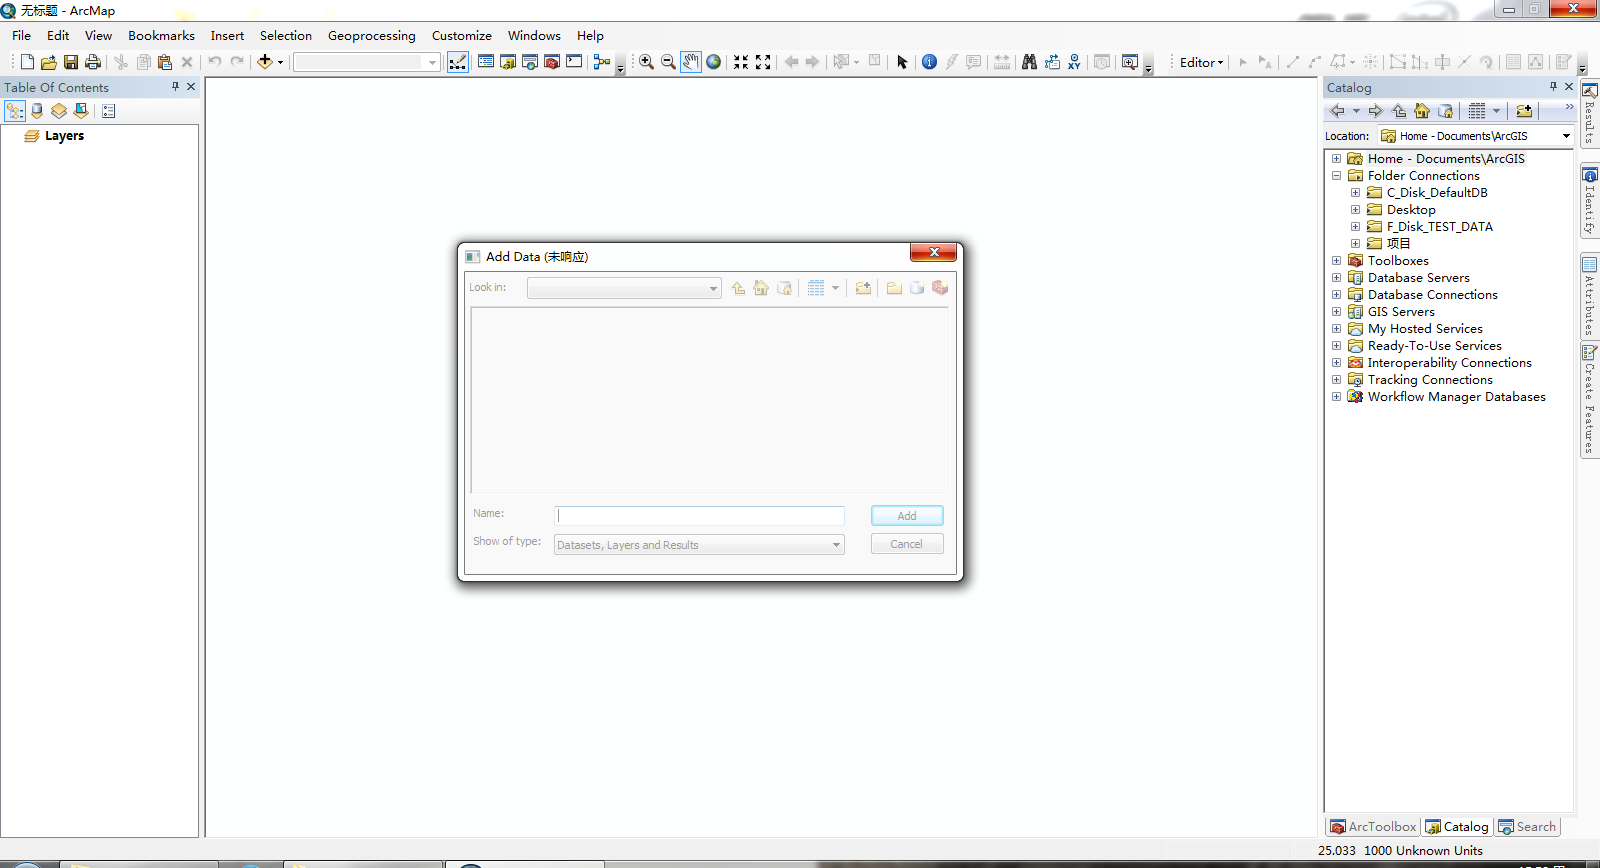Click the Name input field

pos(699,516)
